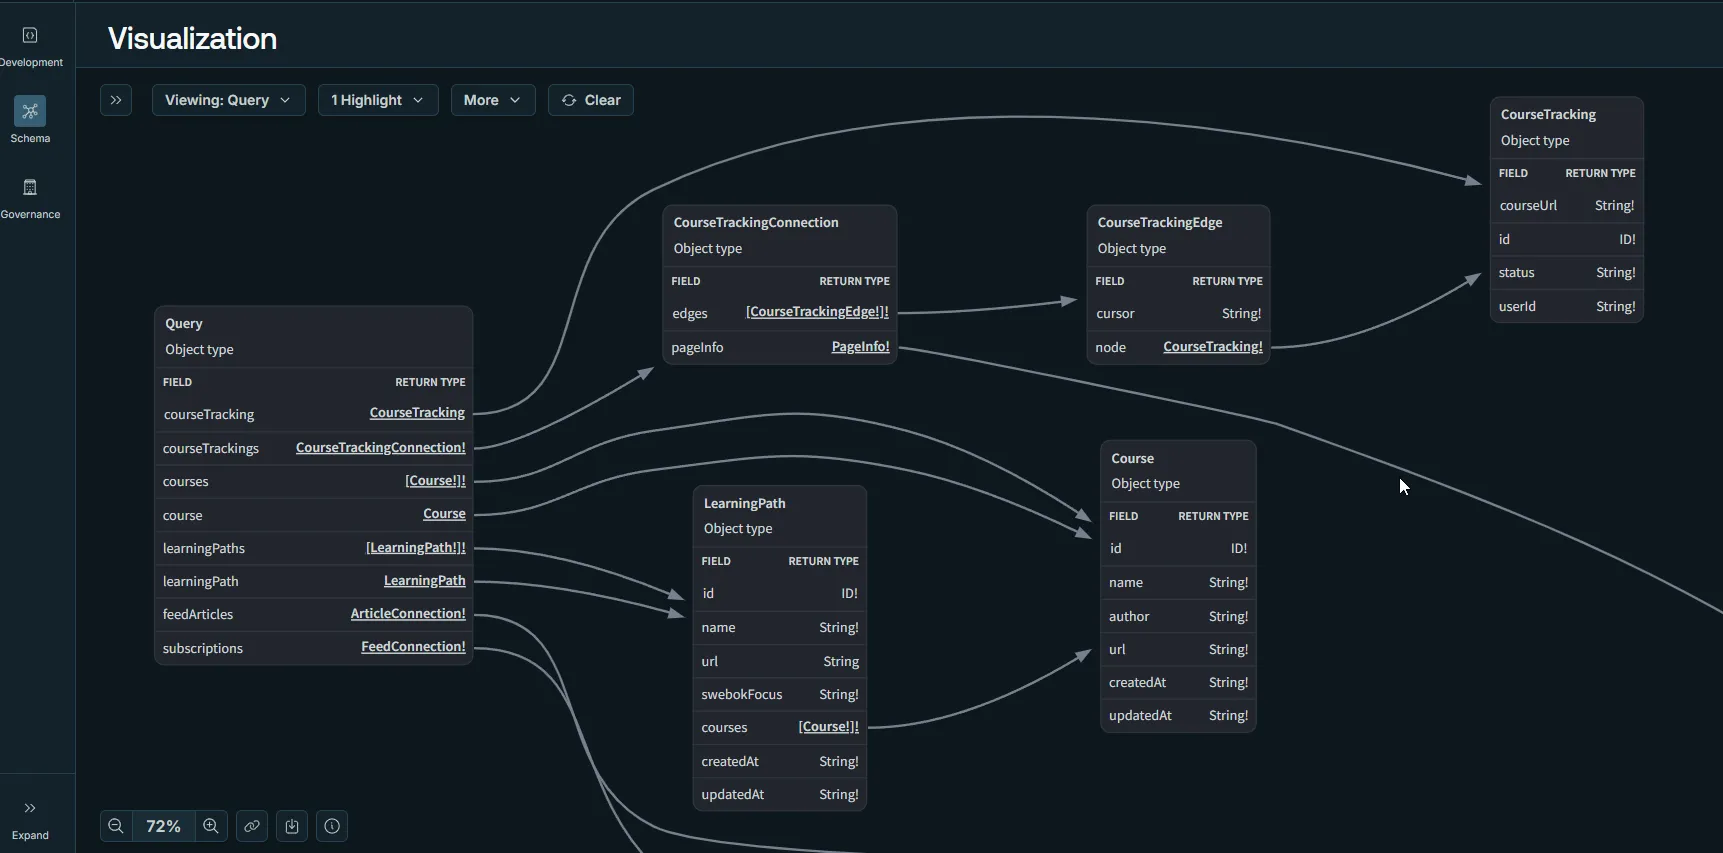The height and width of the screenshot is (853, 1723).
Task: Open the Development sidebar section
Action: (x=30, y=47)
